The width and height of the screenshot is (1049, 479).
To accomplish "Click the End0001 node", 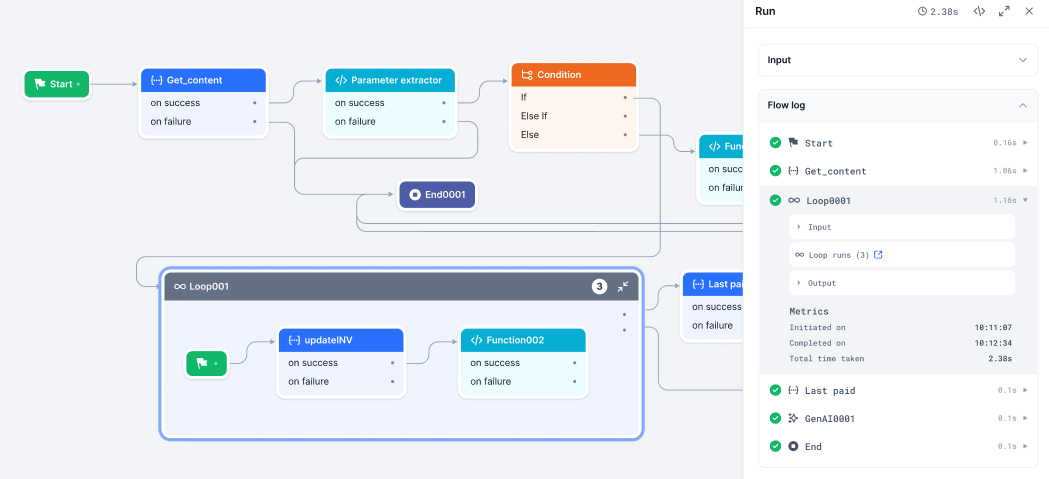I will tap(437, 195).
